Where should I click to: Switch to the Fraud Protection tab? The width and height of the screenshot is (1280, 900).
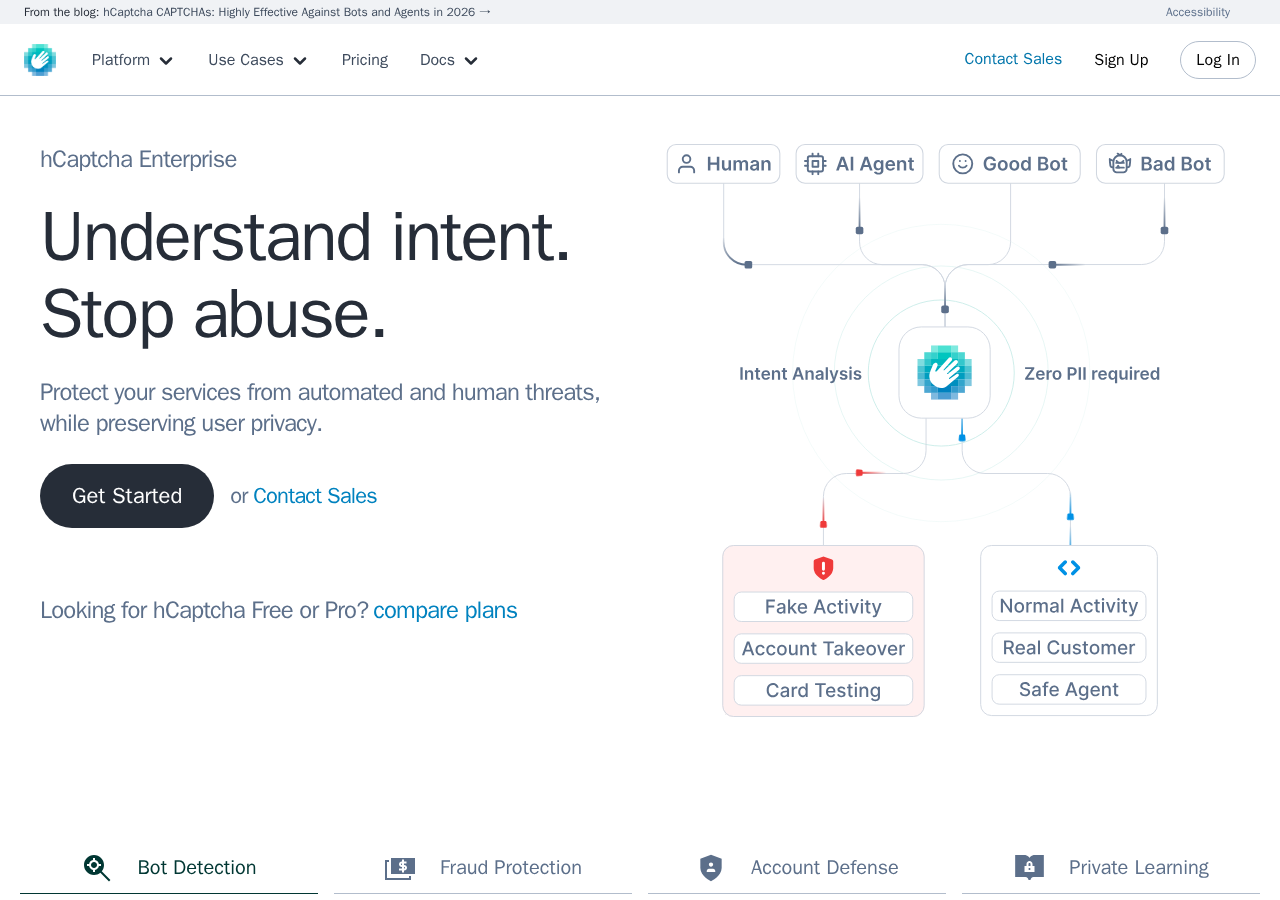pyautogui.click(x=483, y=868)
